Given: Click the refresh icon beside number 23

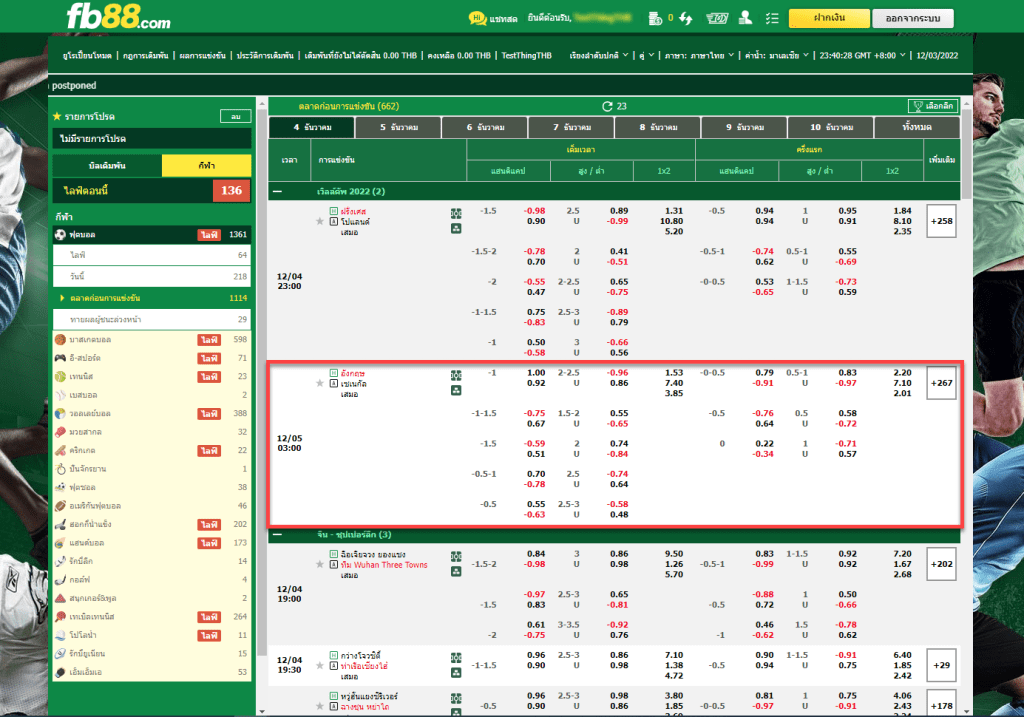Looking at the screenshot, I should [606, 106].
